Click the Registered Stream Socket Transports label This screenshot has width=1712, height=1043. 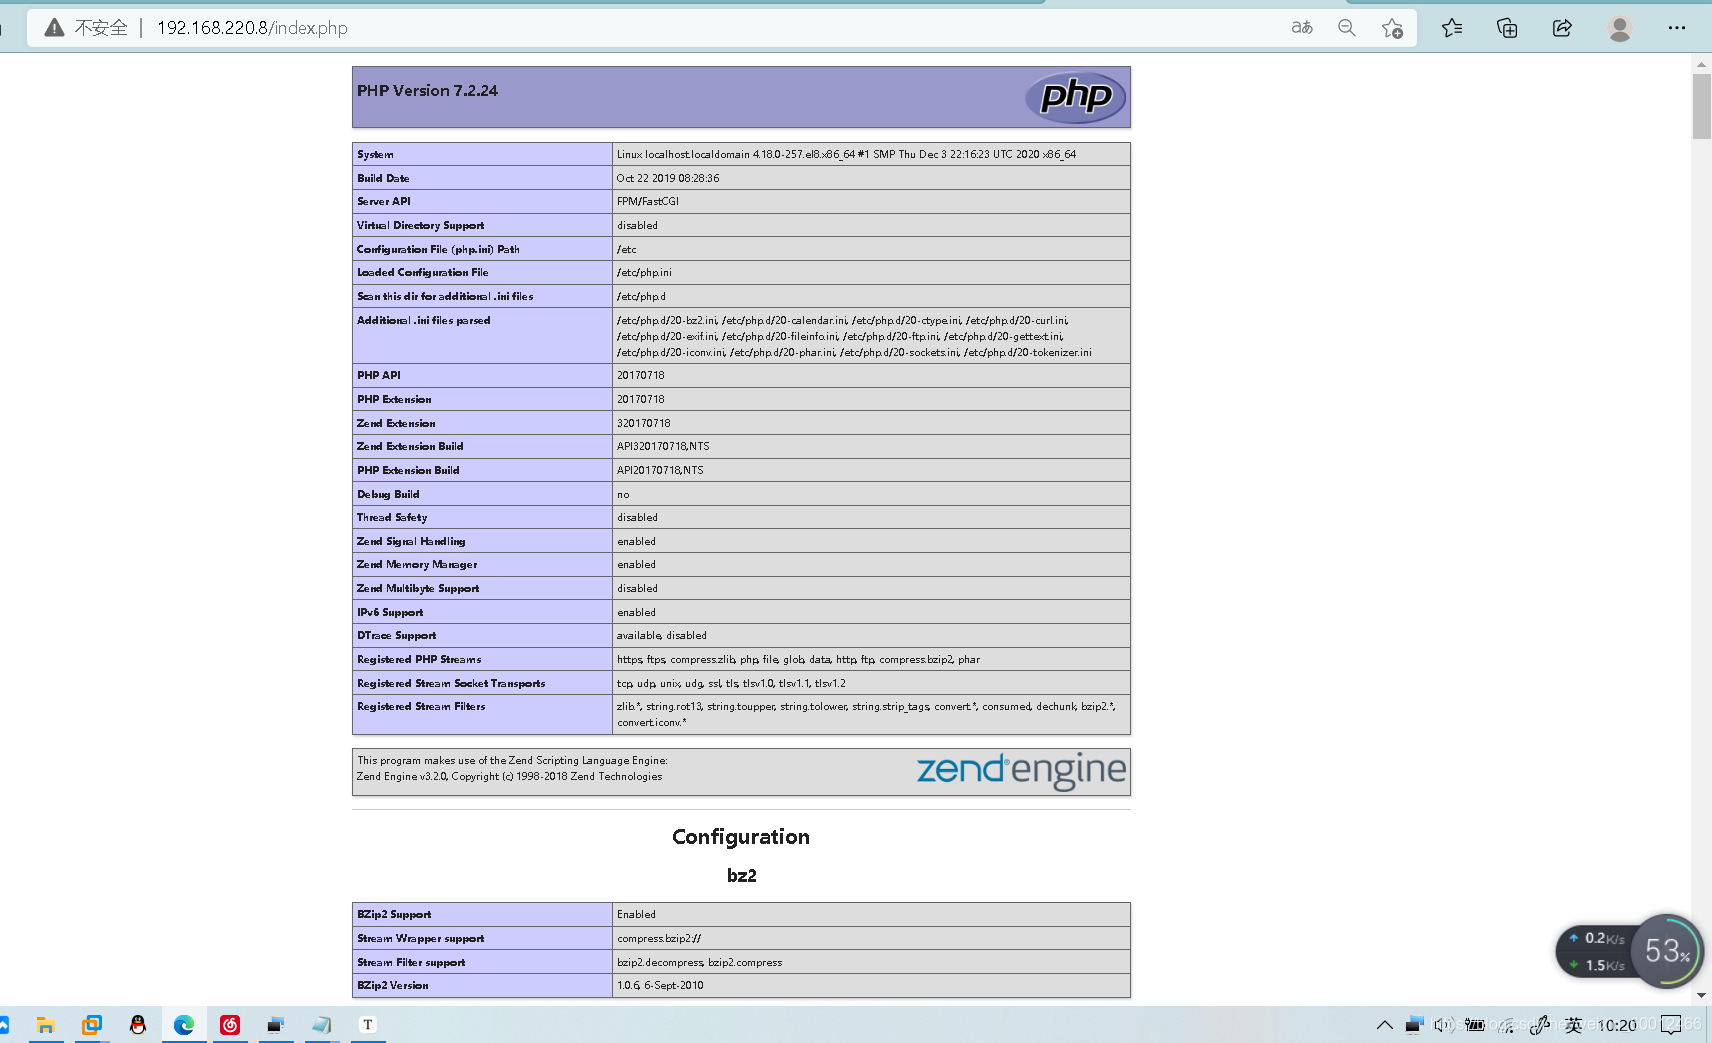point(451,683)
